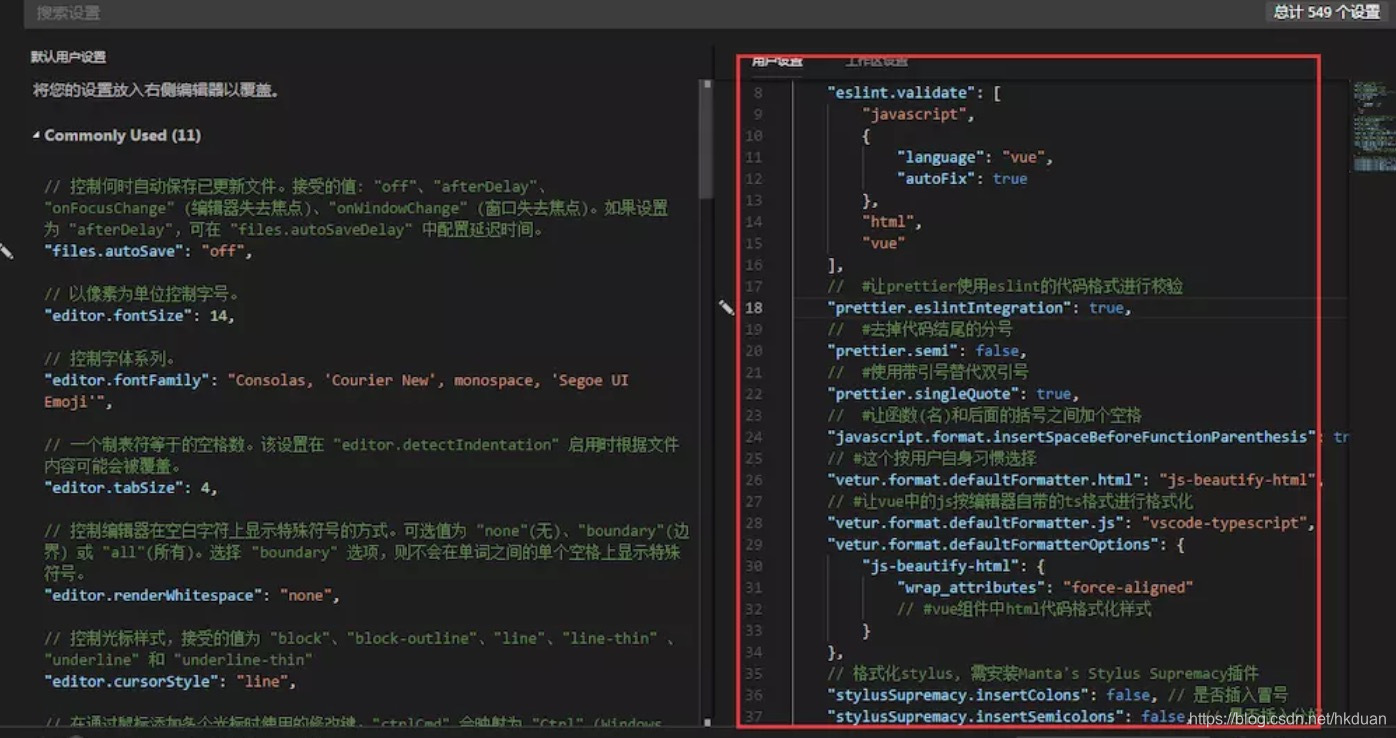Viewport: 1396px width, 738px height.
Task: Click the "files.autoSave": "off" line
Action: pyautogui.click(x=148, y=251)
